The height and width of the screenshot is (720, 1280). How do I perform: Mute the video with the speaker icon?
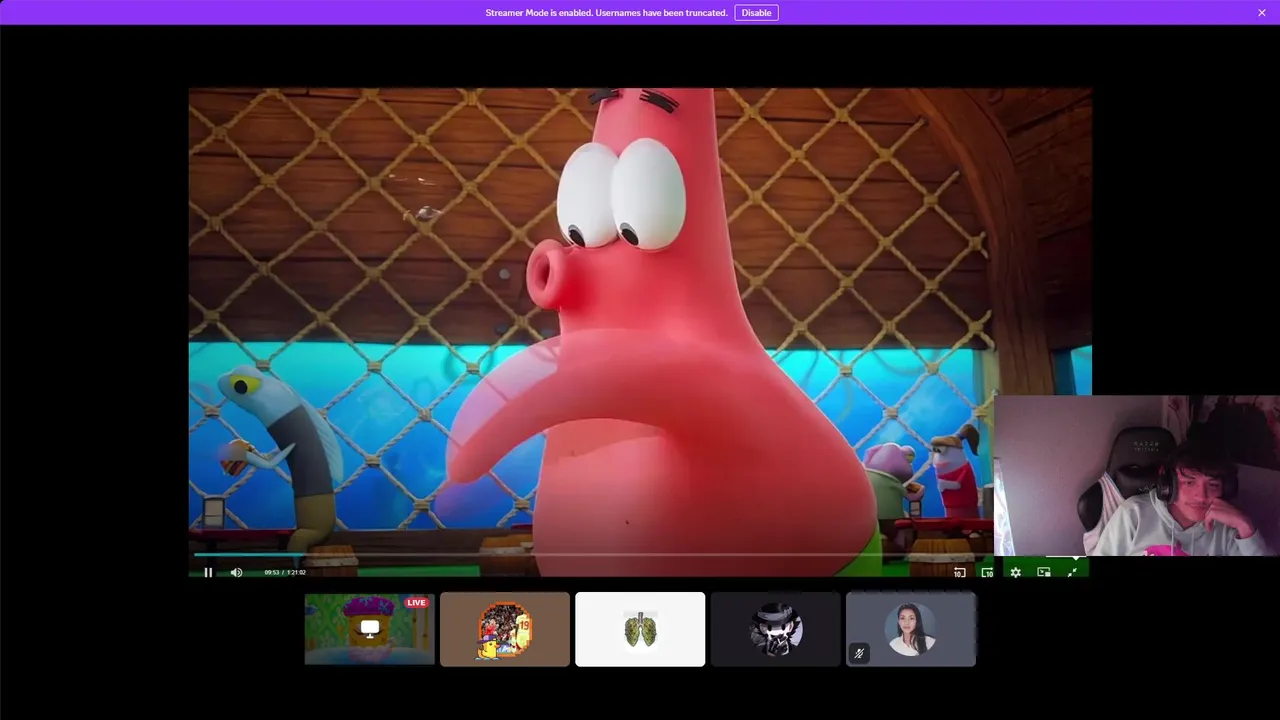pos(236,572)
